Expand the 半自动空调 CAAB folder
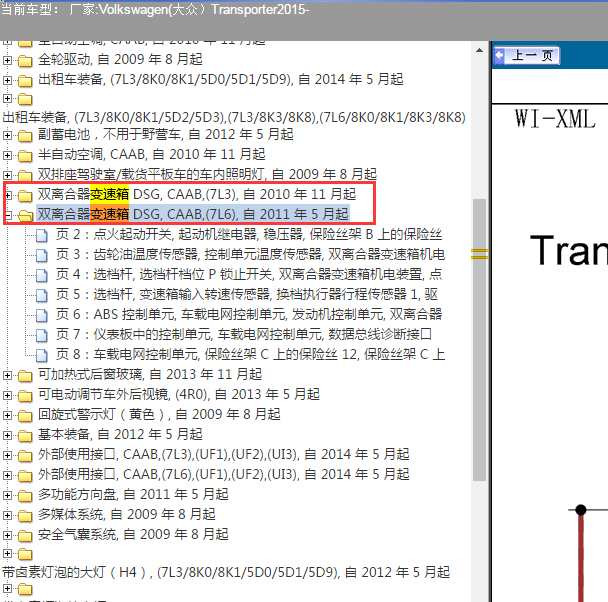Screen dimensions: 608x602 (7, 155)
